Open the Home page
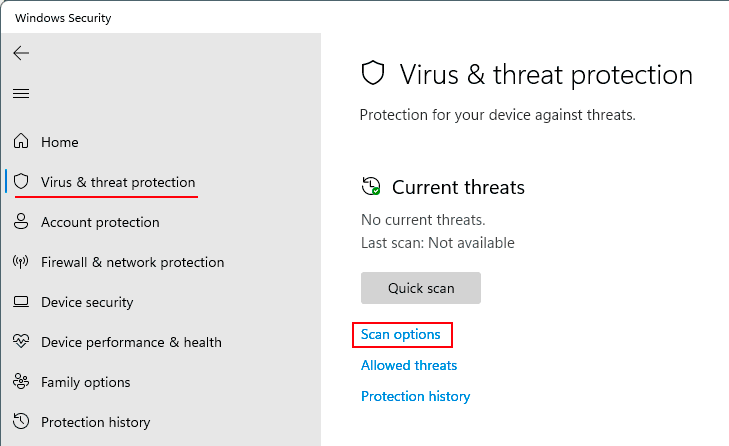729x446 pixels. 60,142
